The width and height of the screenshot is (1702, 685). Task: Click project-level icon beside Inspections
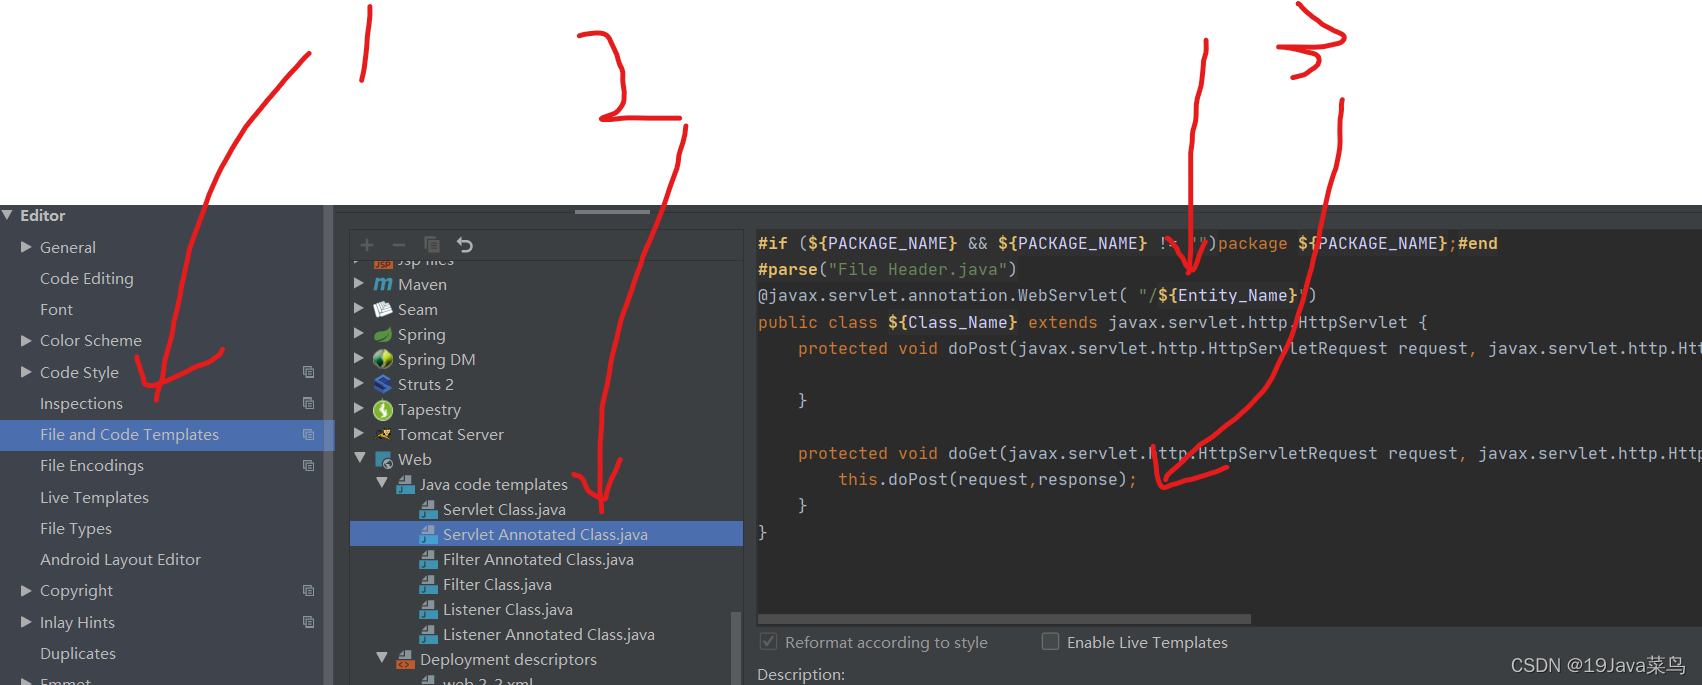coord(309,403)
